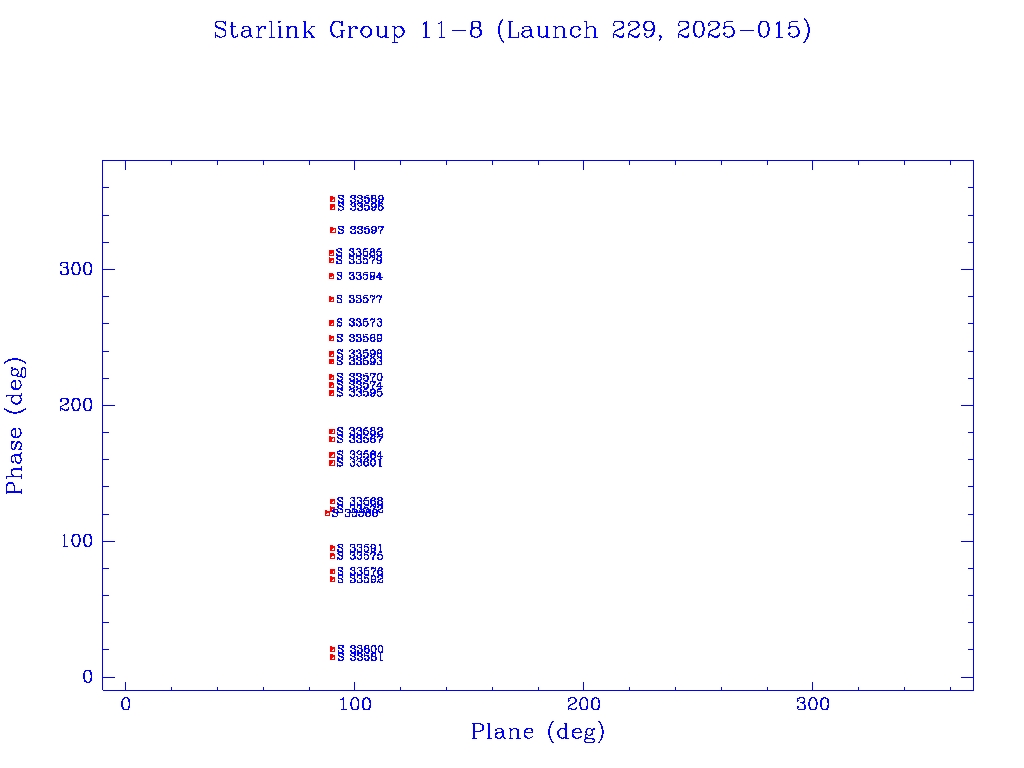The width and height of the screenshot is (1024, 768).
Task: Click the S 33594 satellite label
Action: click(359, 276)
